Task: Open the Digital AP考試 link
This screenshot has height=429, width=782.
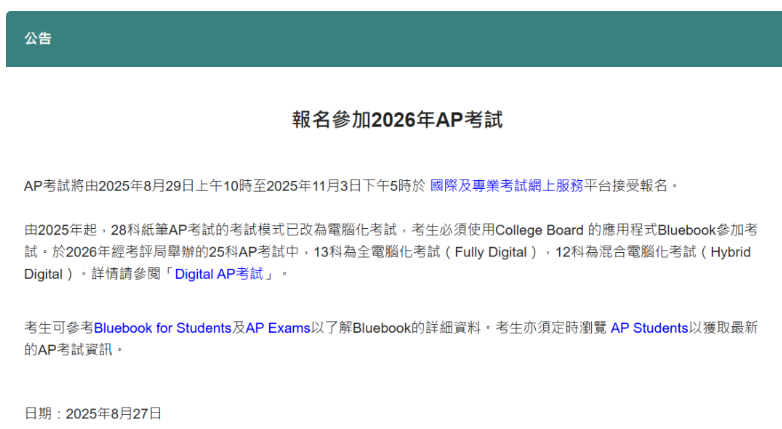Action: coord(223,273)
